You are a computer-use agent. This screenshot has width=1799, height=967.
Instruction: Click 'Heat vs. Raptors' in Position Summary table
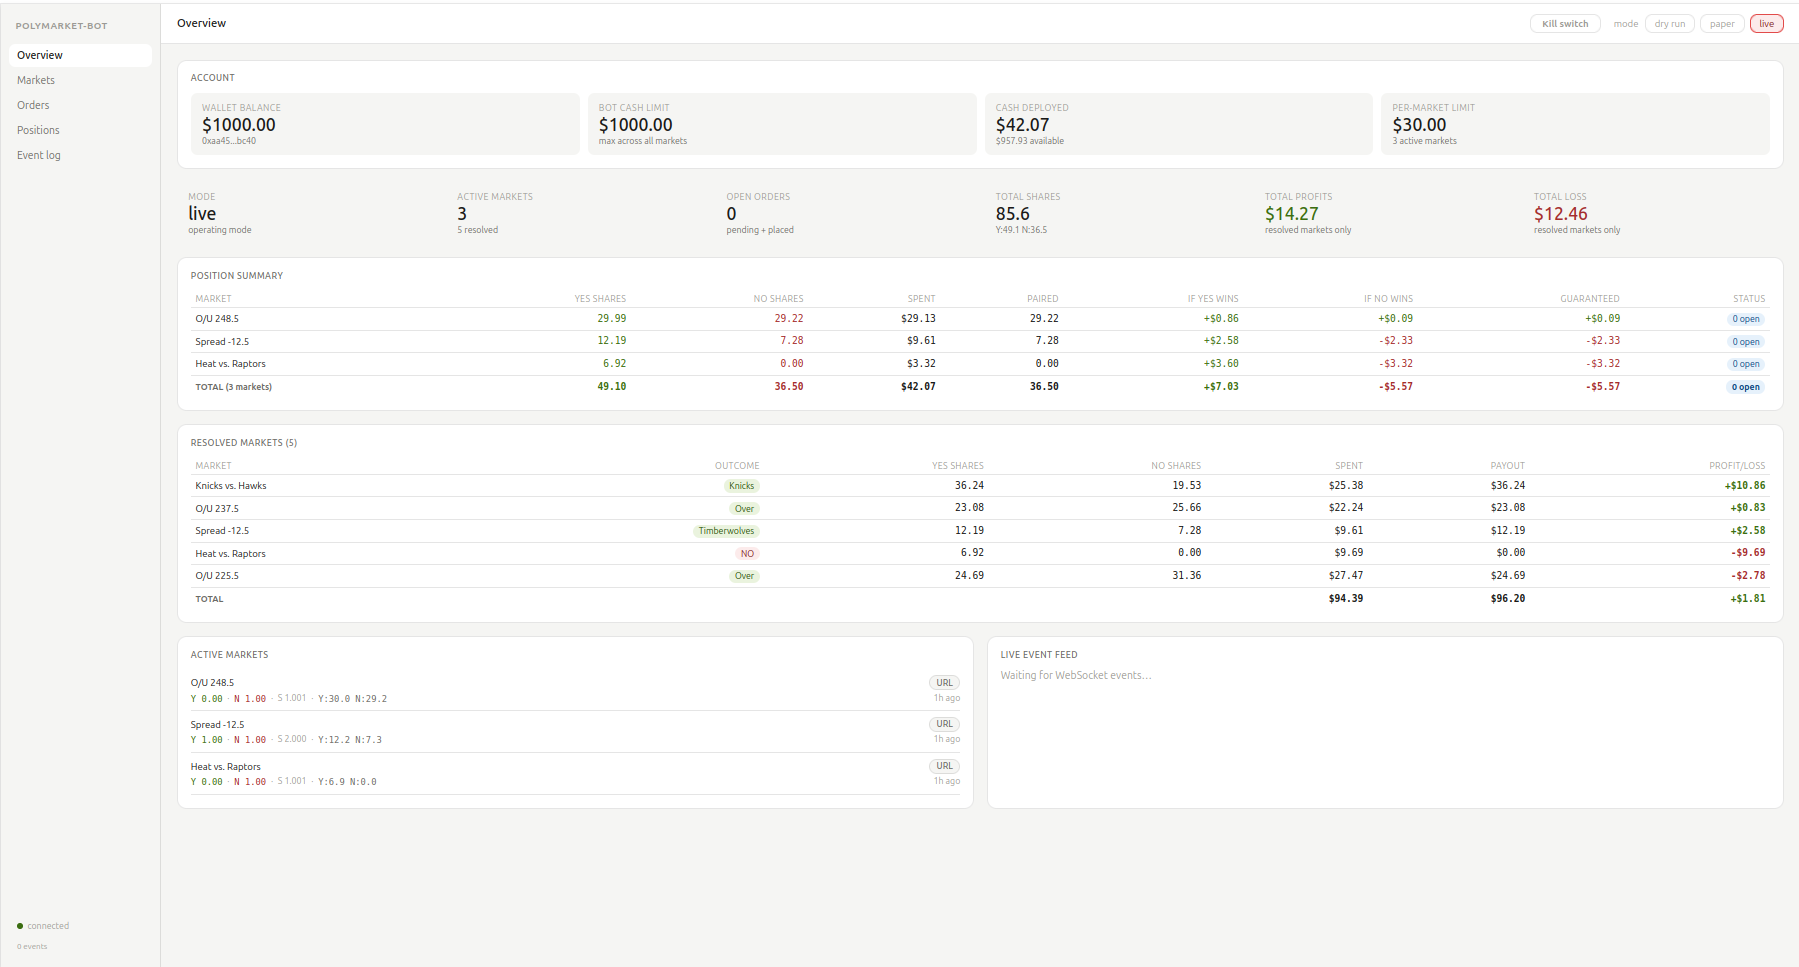tap(230, 364)
